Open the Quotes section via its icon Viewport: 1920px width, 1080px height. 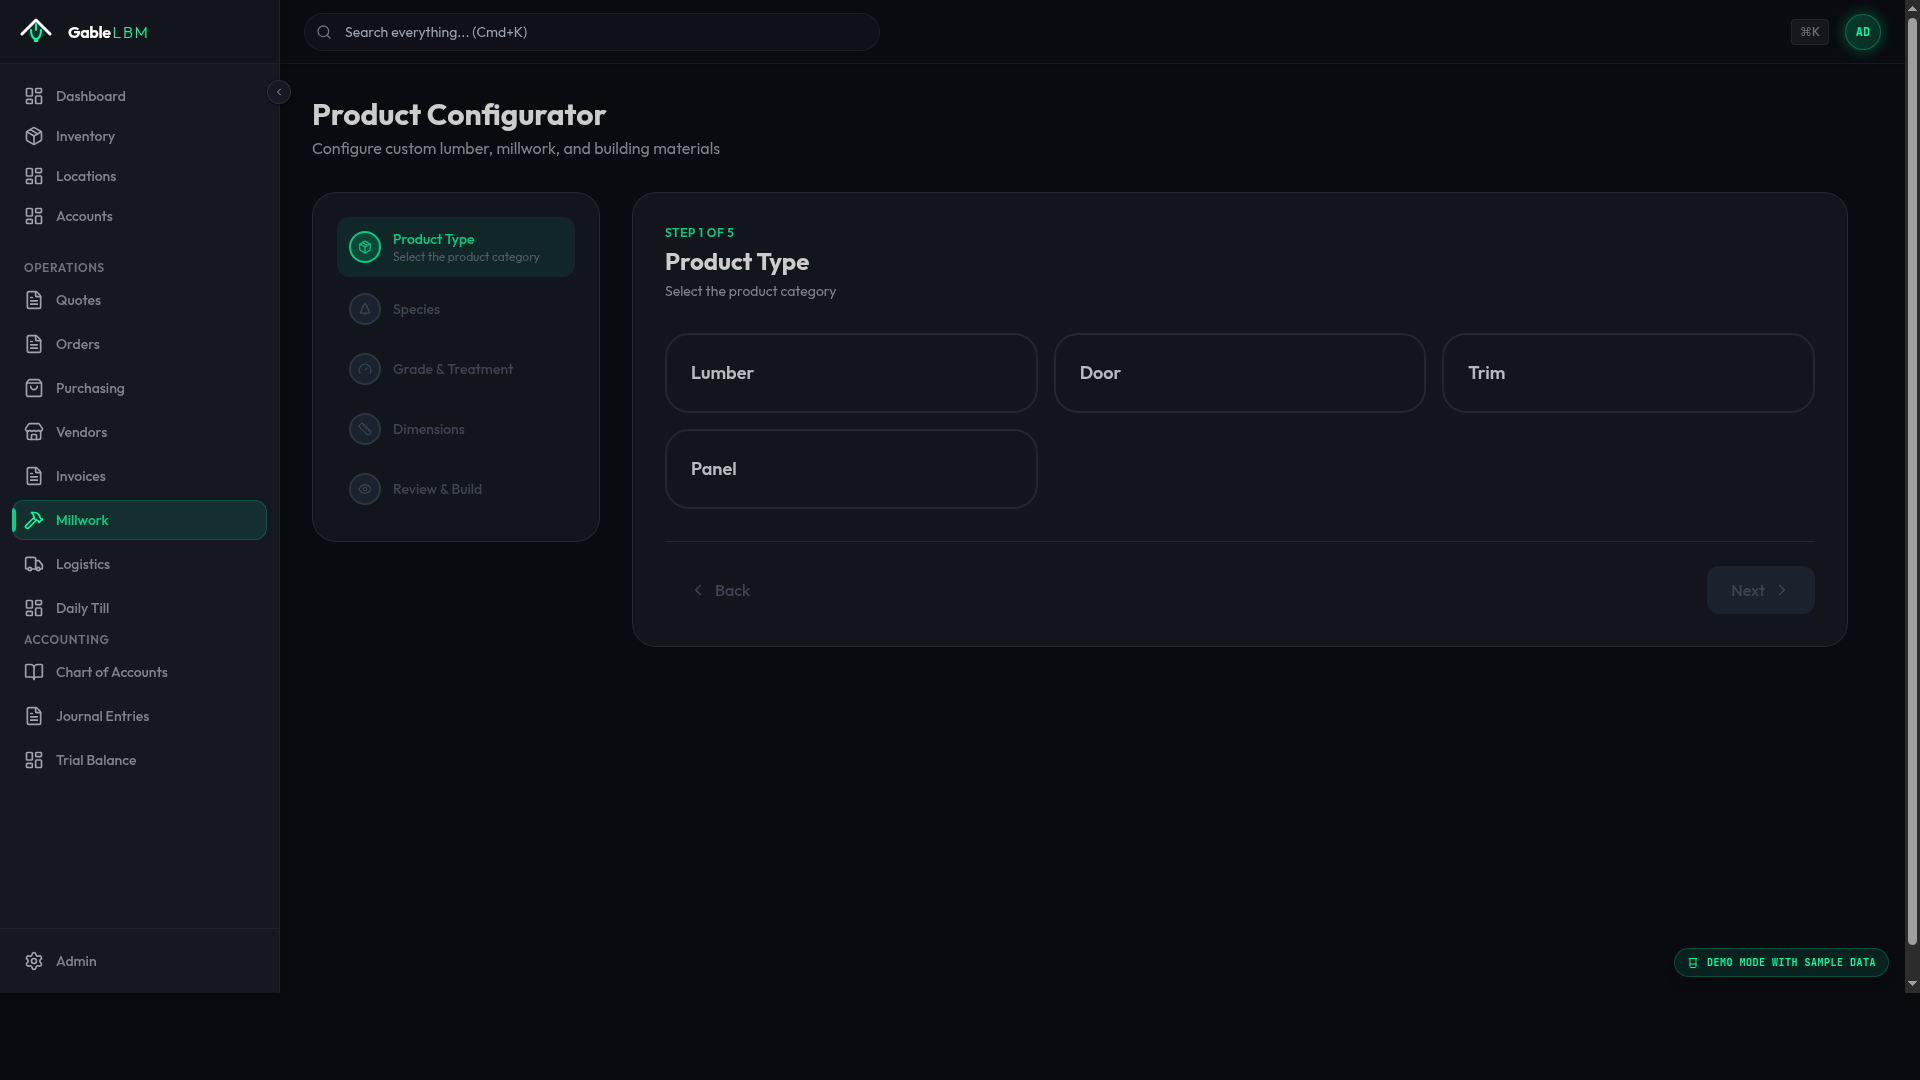(x=34, y=300)
